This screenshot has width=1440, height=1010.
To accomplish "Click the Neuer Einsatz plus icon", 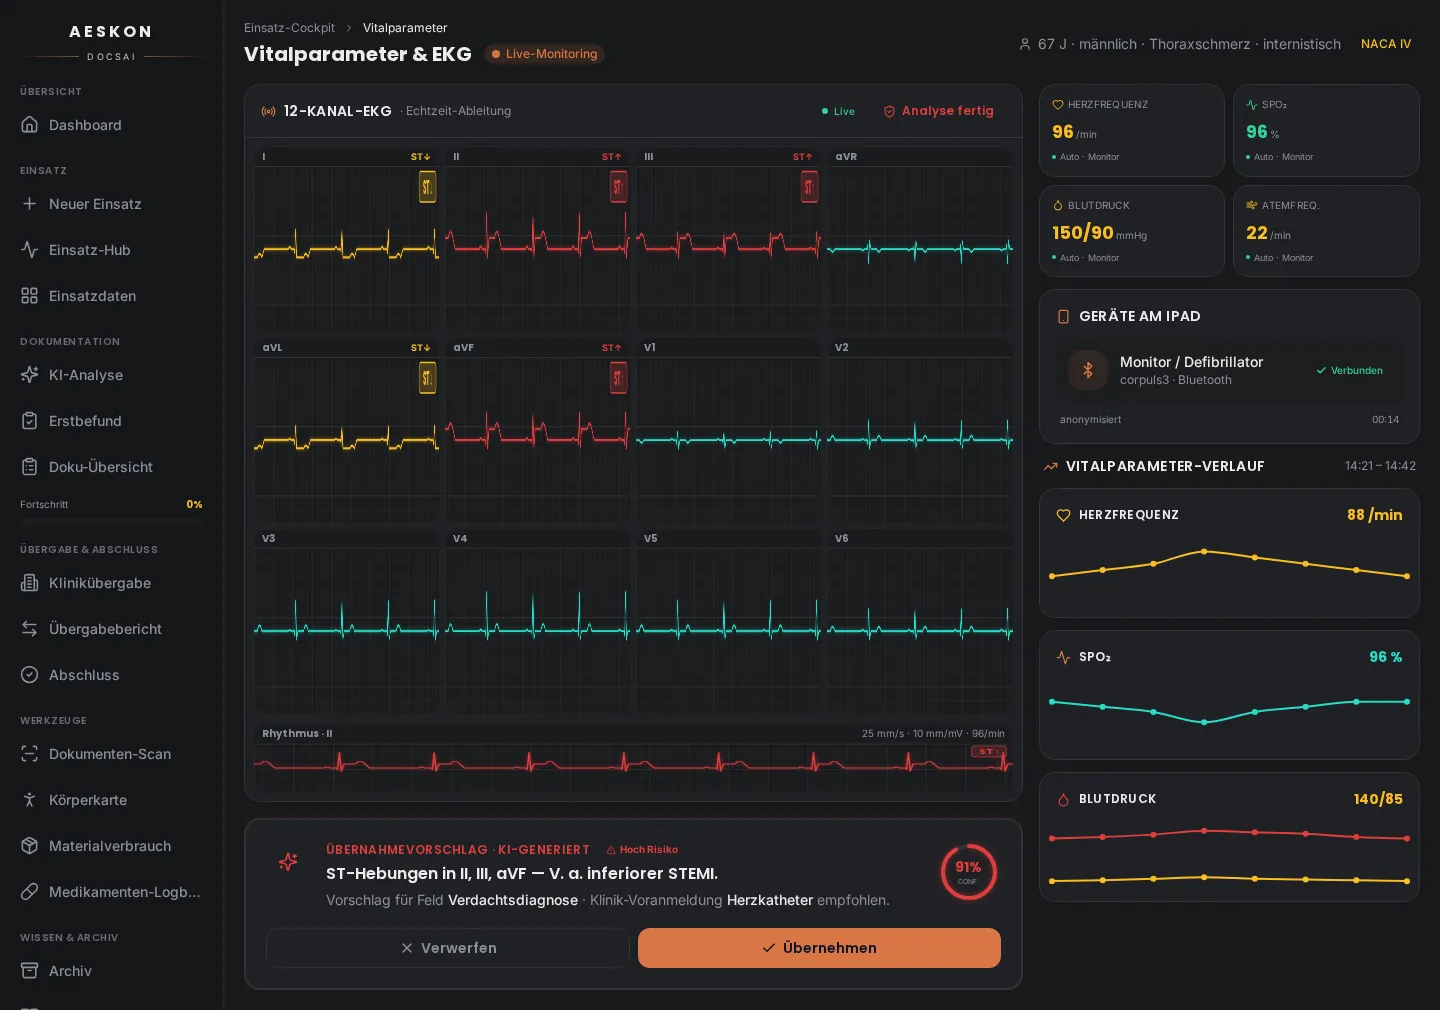I will click(30, 204).
